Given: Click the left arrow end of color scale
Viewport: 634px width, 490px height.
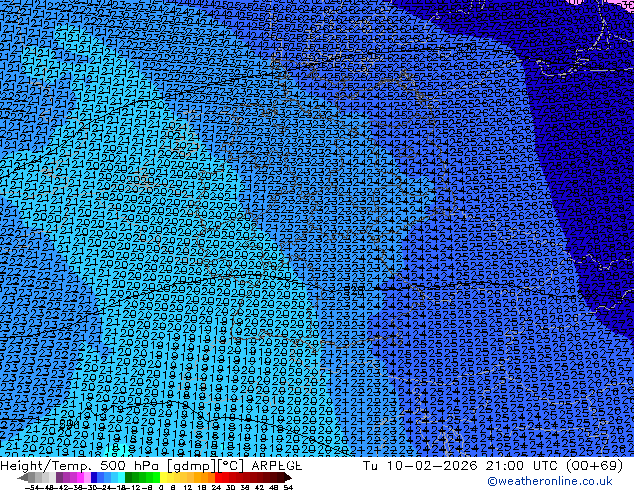Looking at the screenshot, I should [23, 477].
